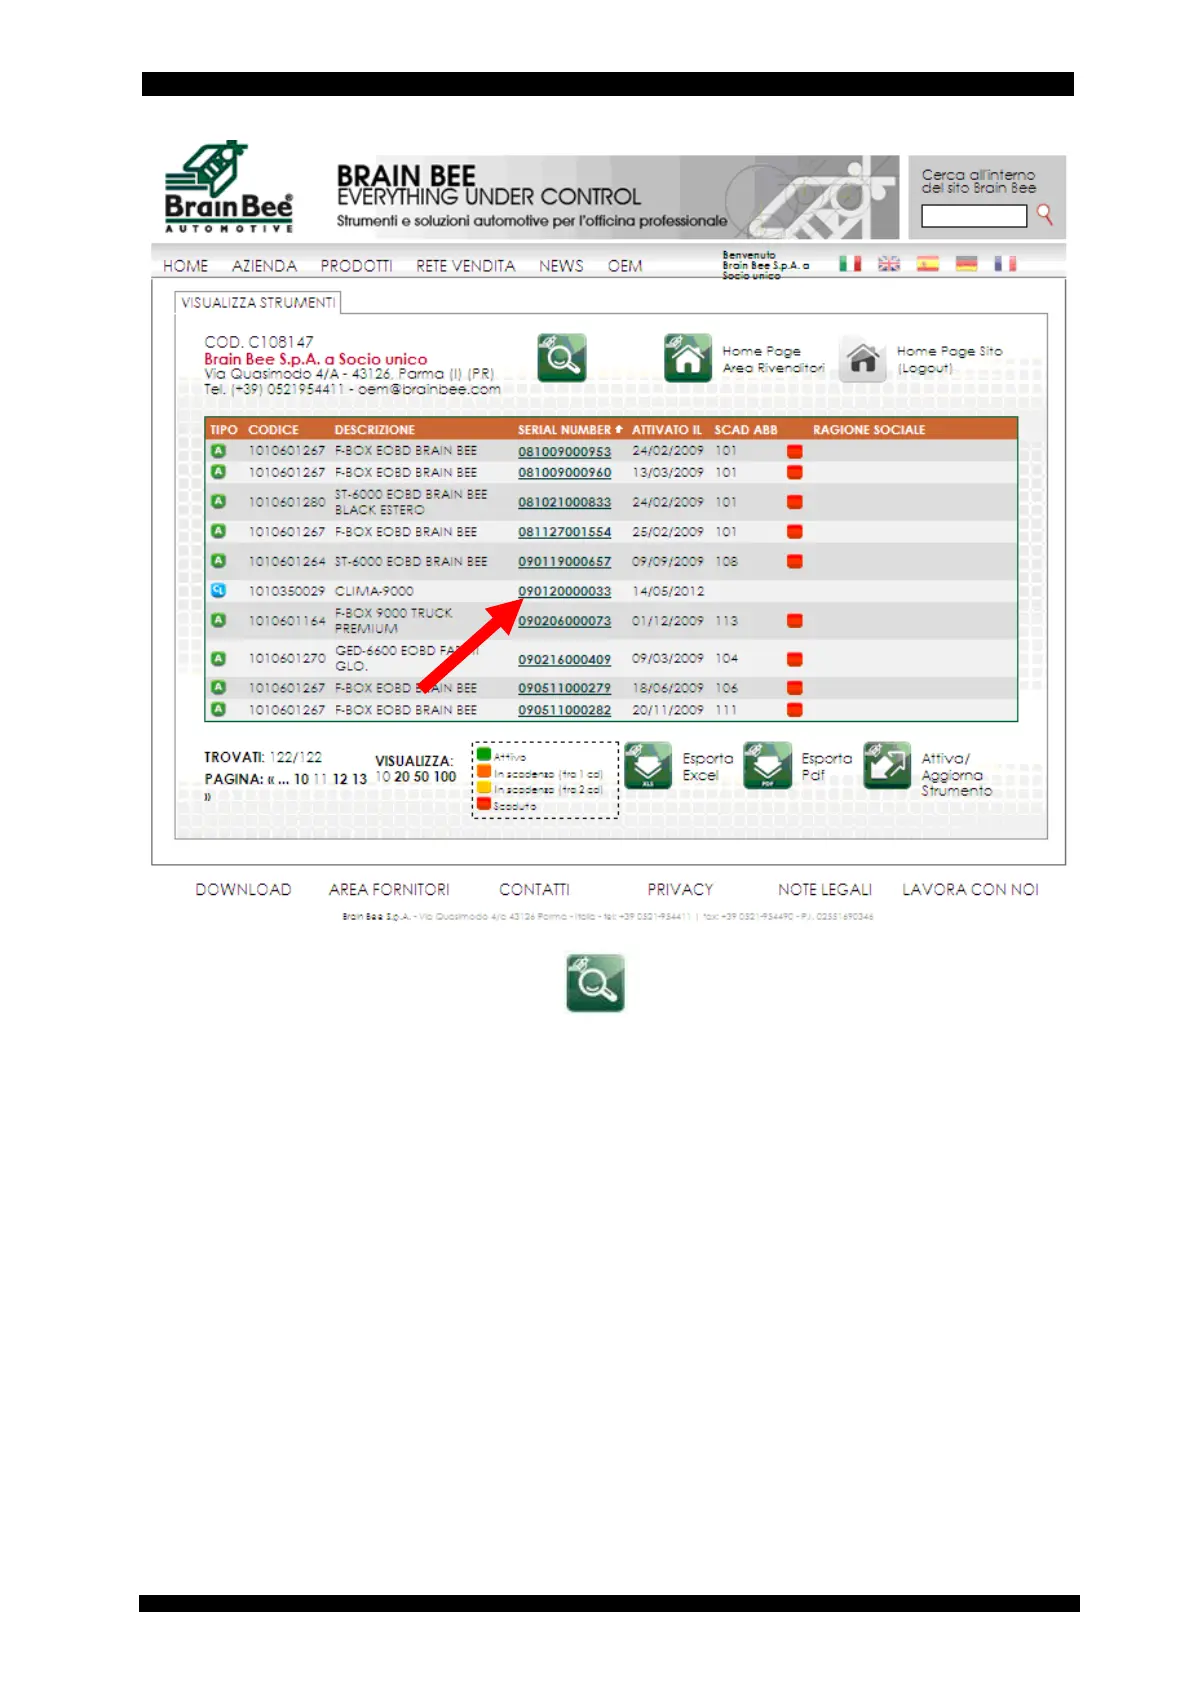1190x1684 pixels.
Task: Switch site language to English flag
Action: 888,264
